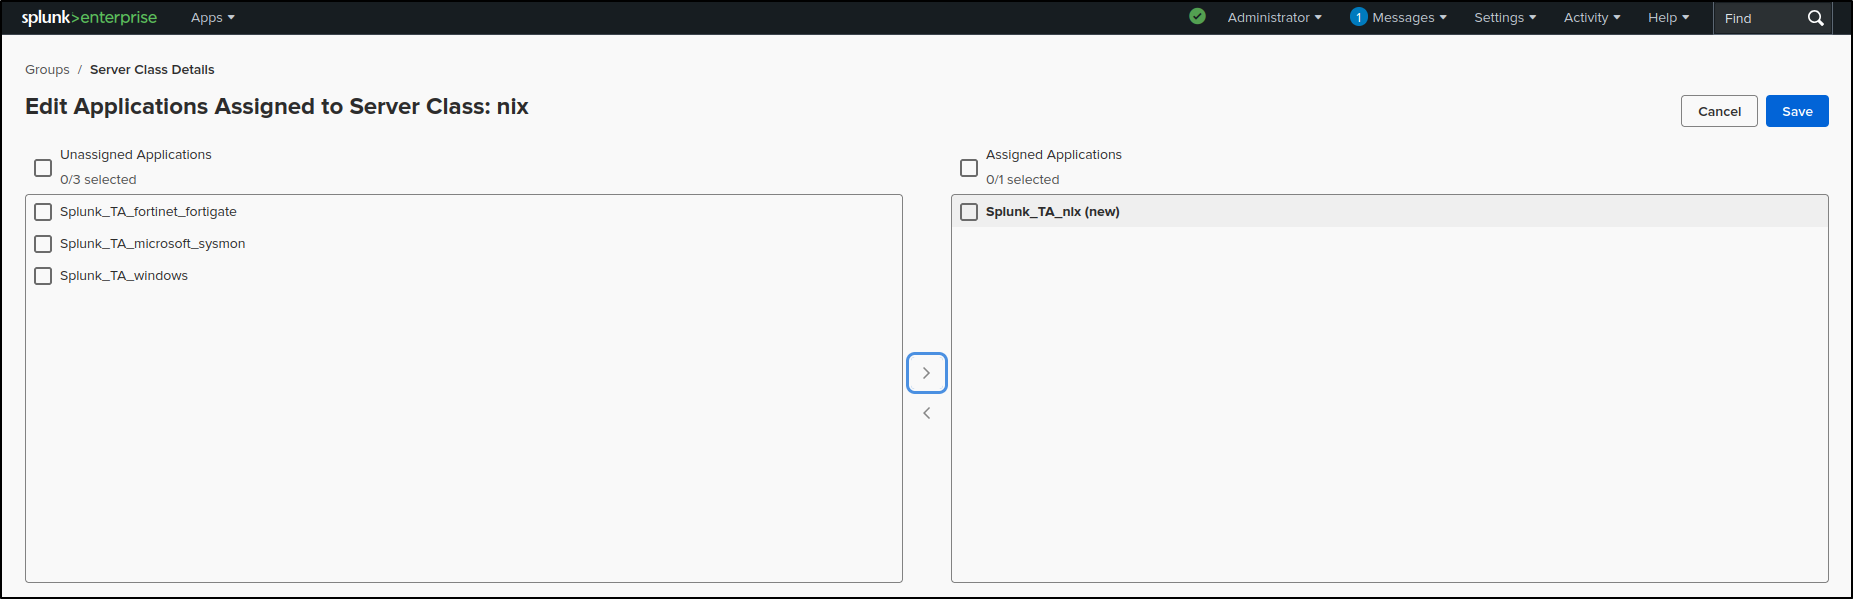
Task: Click the Save button
Action: [1797, 111]
